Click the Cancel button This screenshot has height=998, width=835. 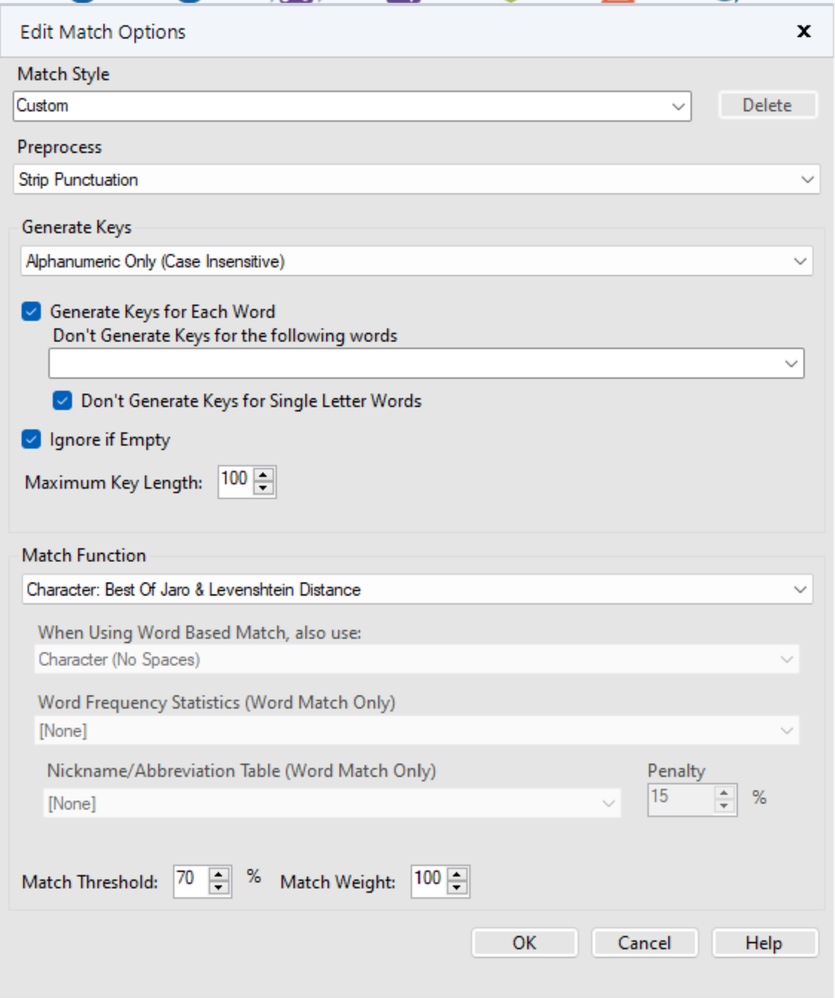point(644,943)
